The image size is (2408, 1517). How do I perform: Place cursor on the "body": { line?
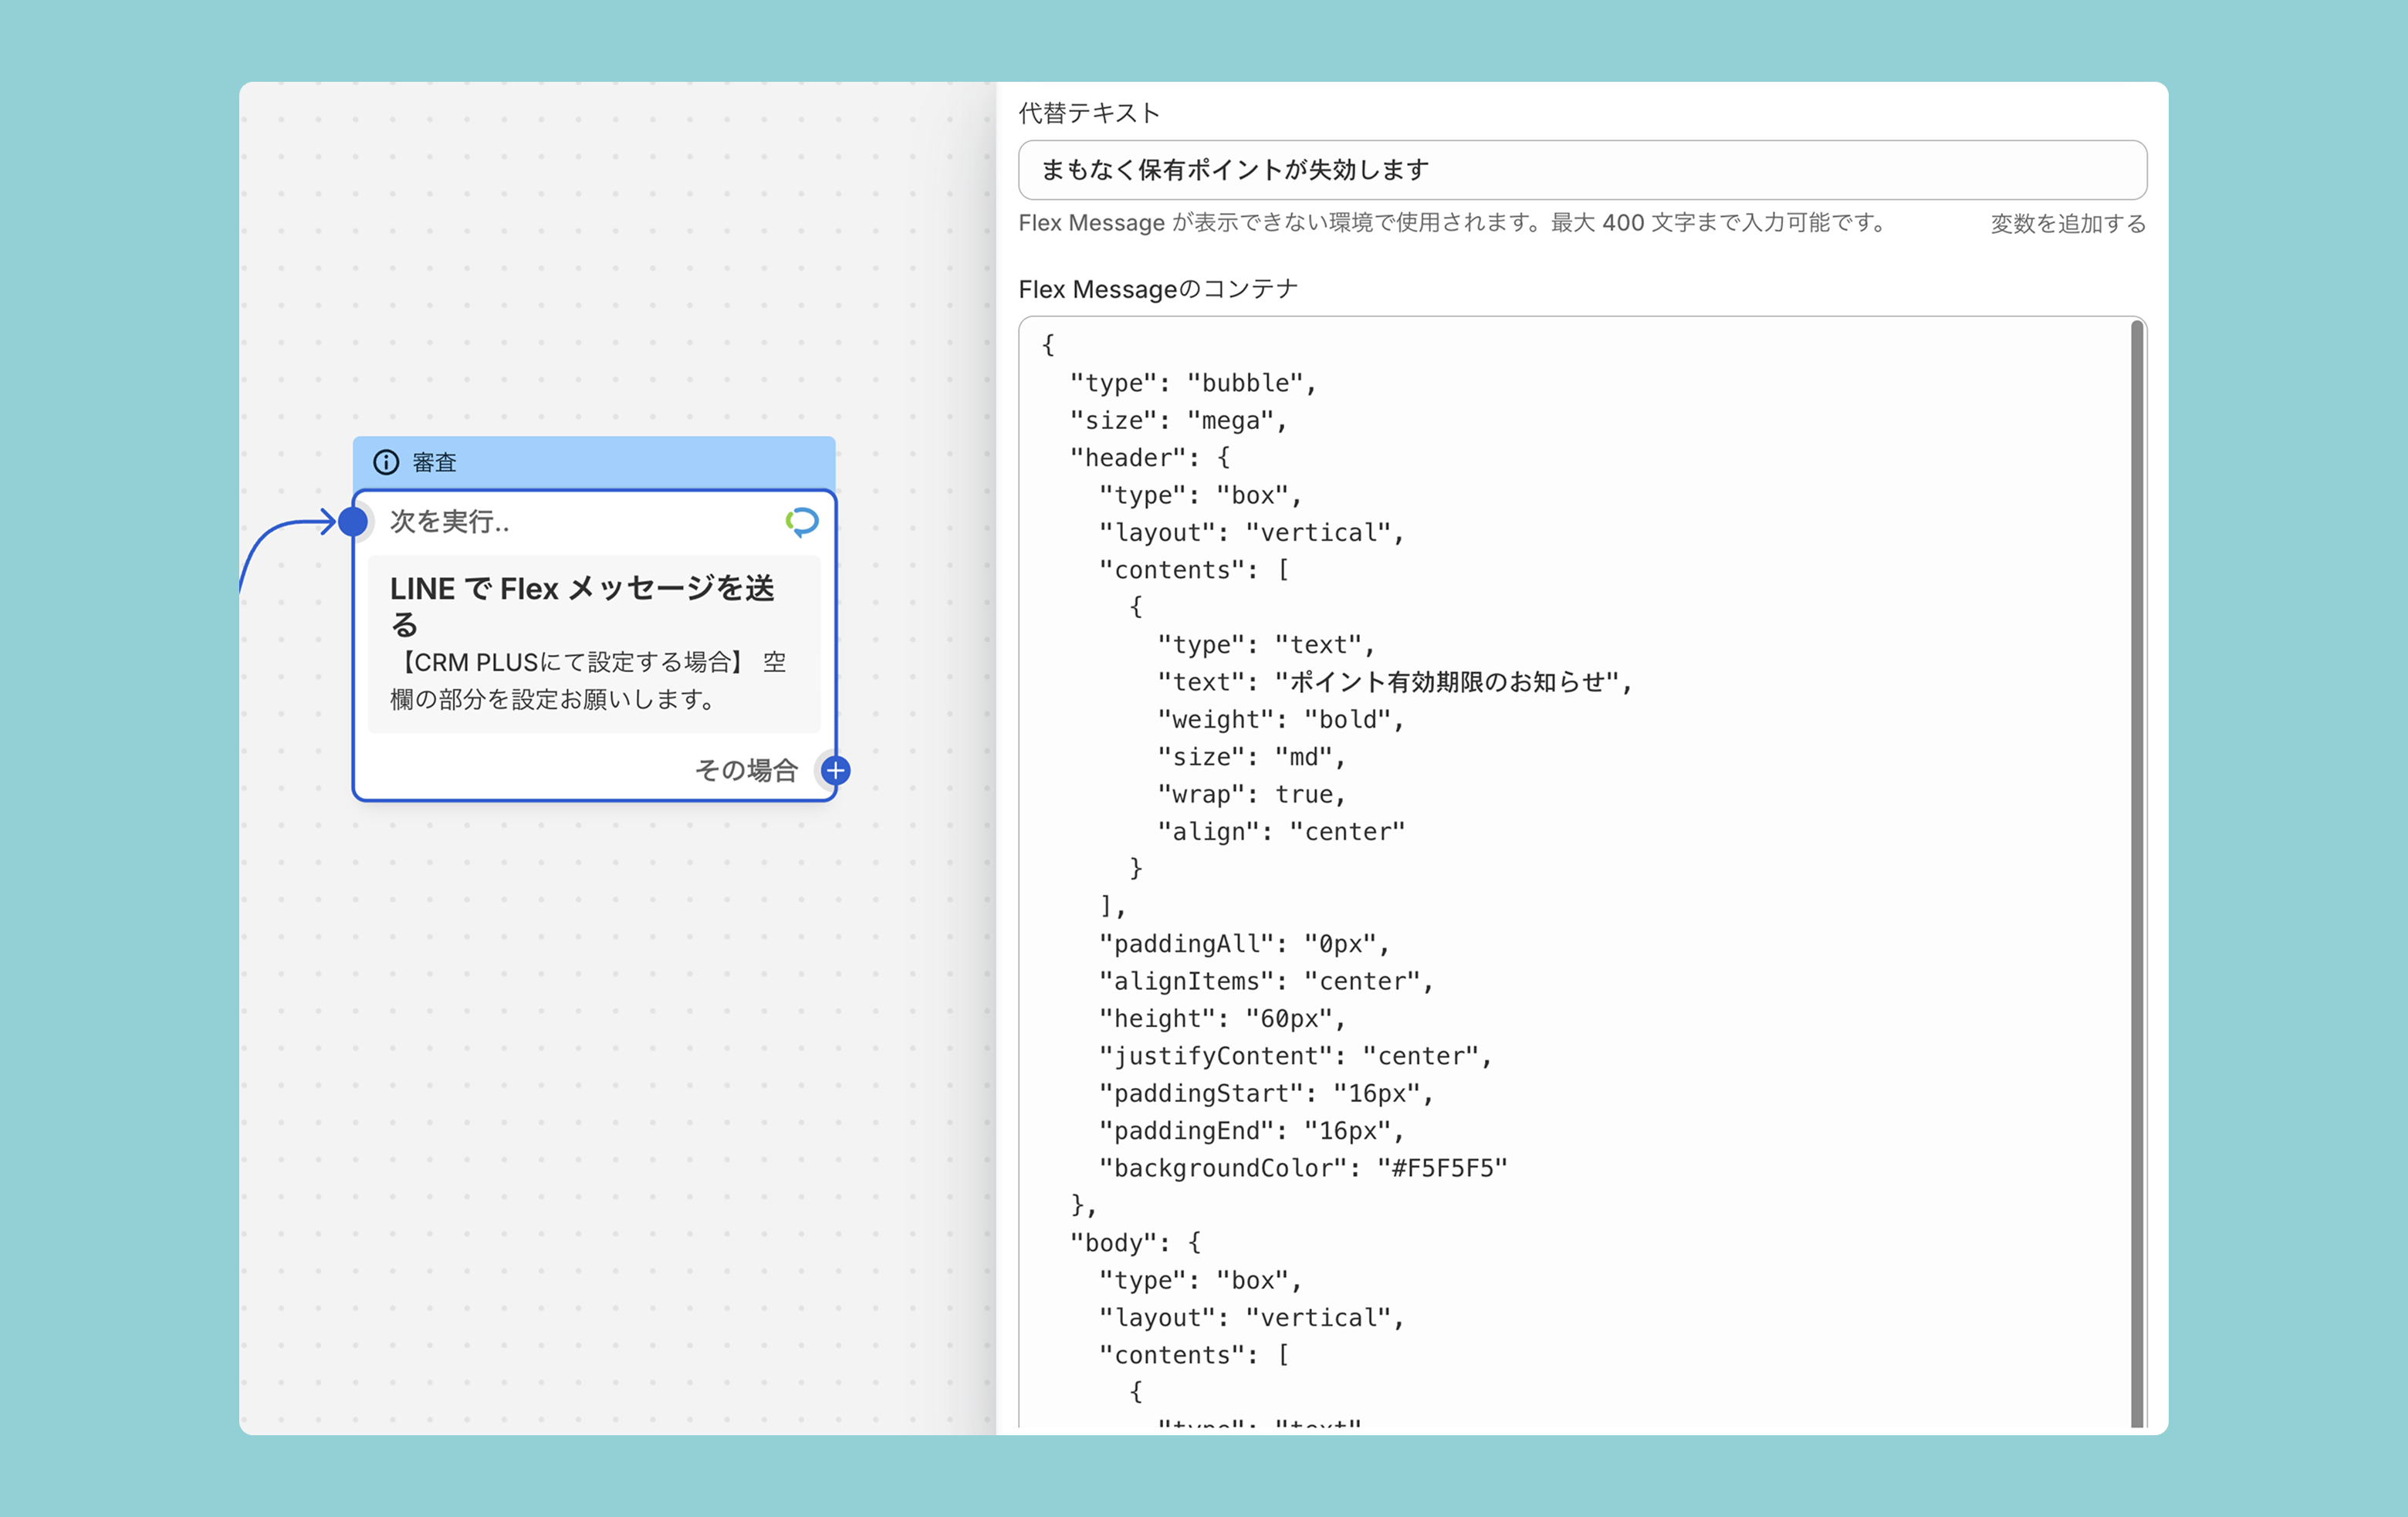1135,1243
